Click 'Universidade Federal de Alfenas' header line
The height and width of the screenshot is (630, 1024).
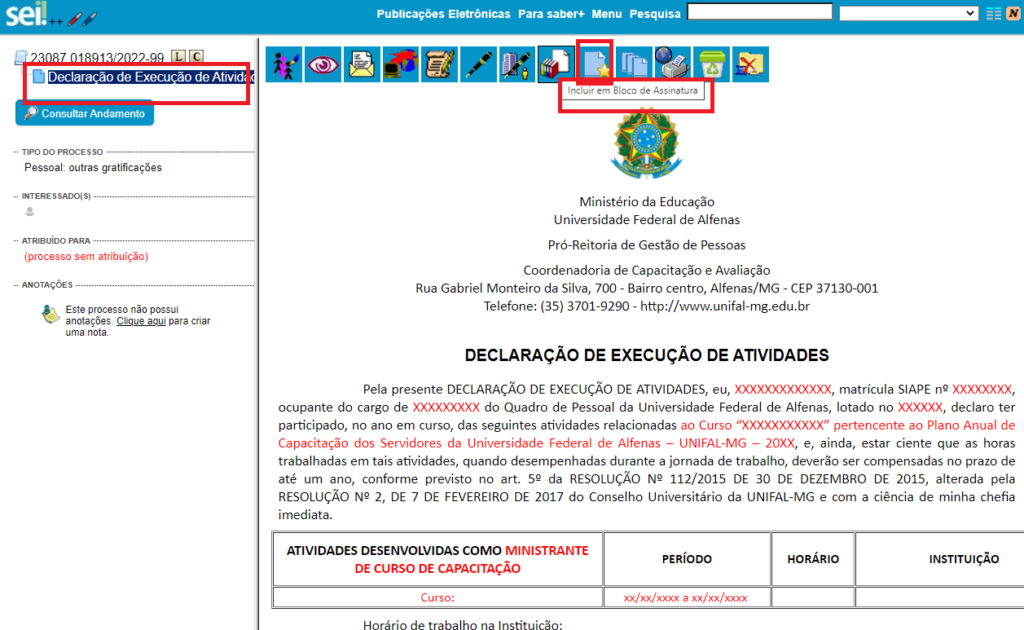[x=647, y=220]
